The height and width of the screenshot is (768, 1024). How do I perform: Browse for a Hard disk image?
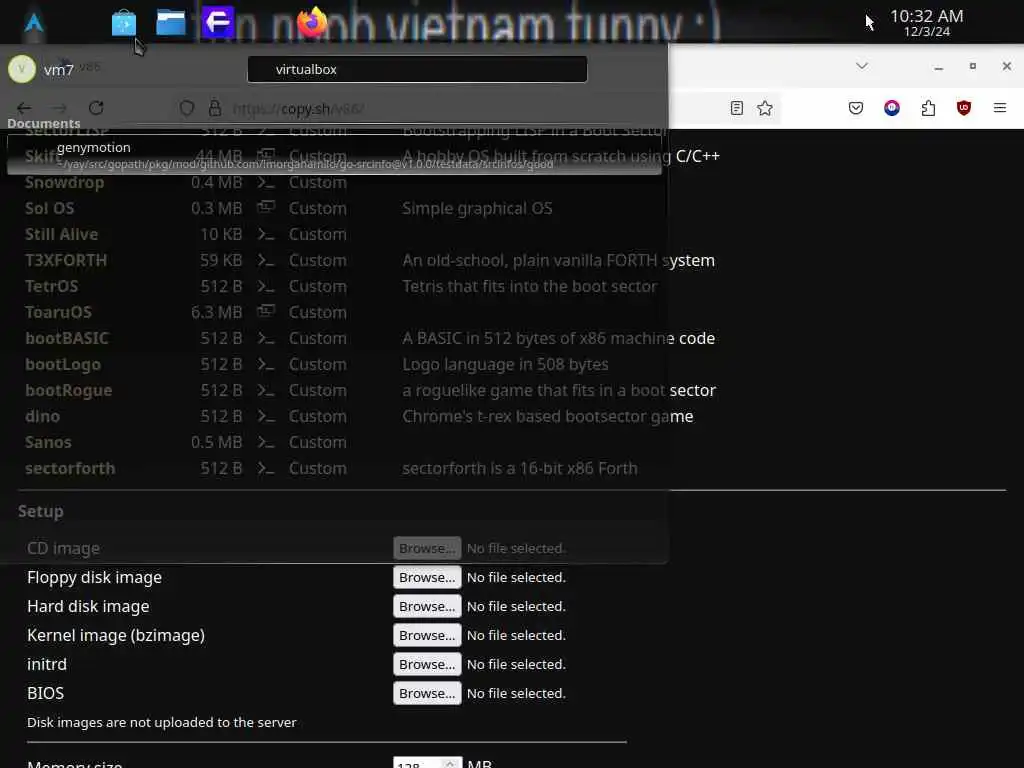(427, 607)
